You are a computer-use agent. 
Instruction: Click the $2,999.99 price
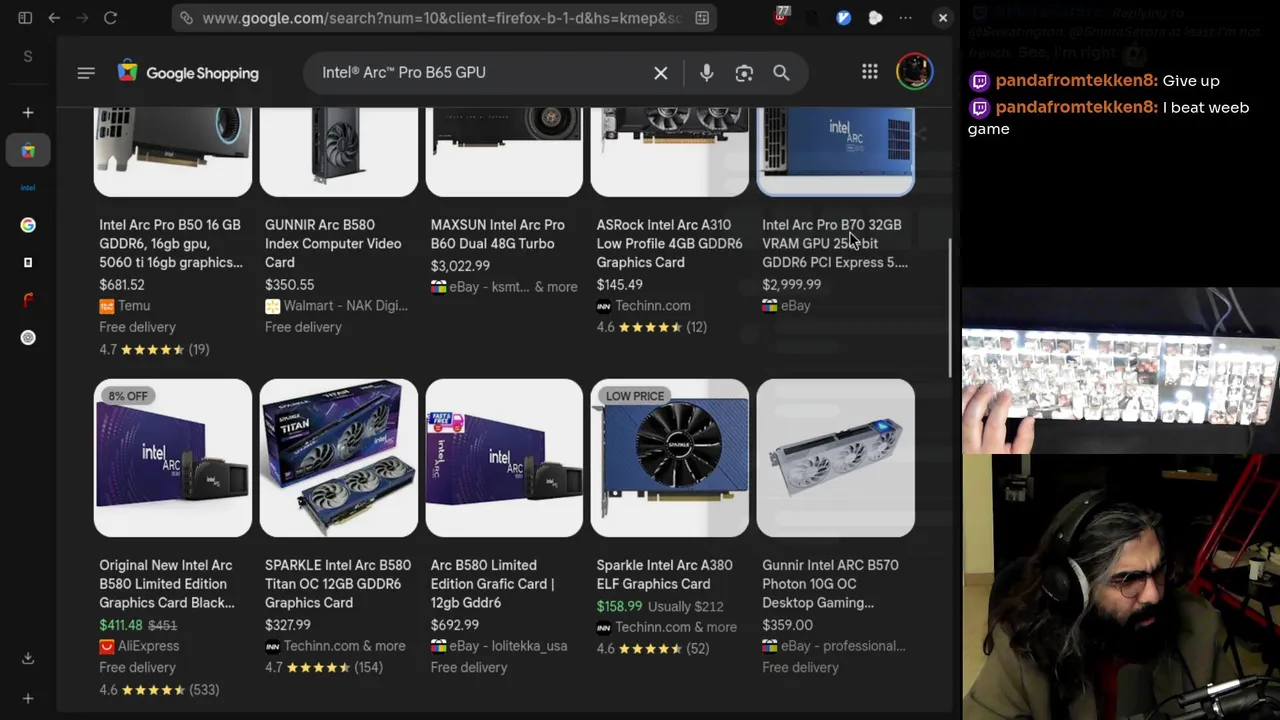pyautogui.click(x=791, y=285)
